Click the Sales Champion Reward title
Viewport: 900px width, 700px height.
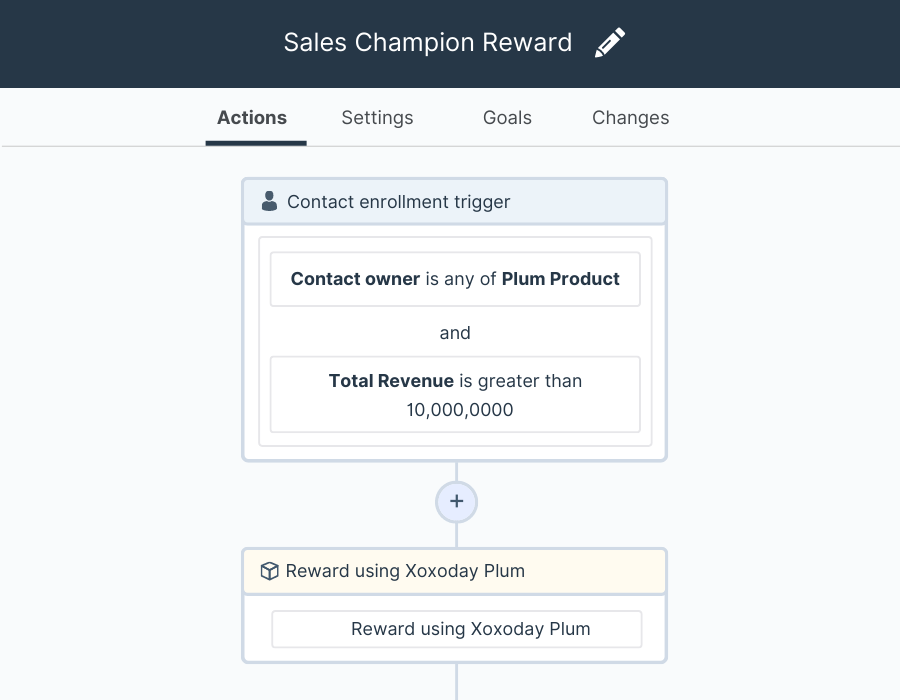point(428,42)
